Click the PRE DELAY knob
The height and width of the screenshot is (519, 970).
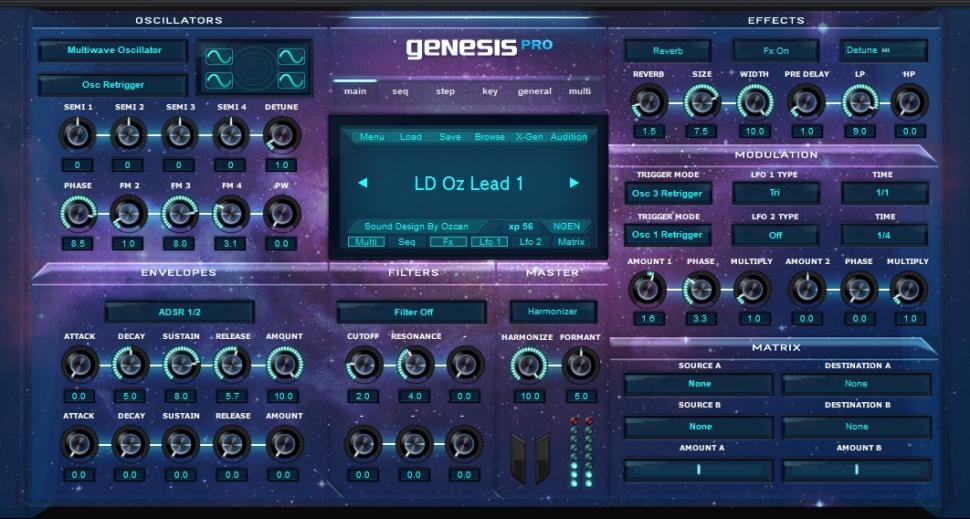tap(807, 101)
